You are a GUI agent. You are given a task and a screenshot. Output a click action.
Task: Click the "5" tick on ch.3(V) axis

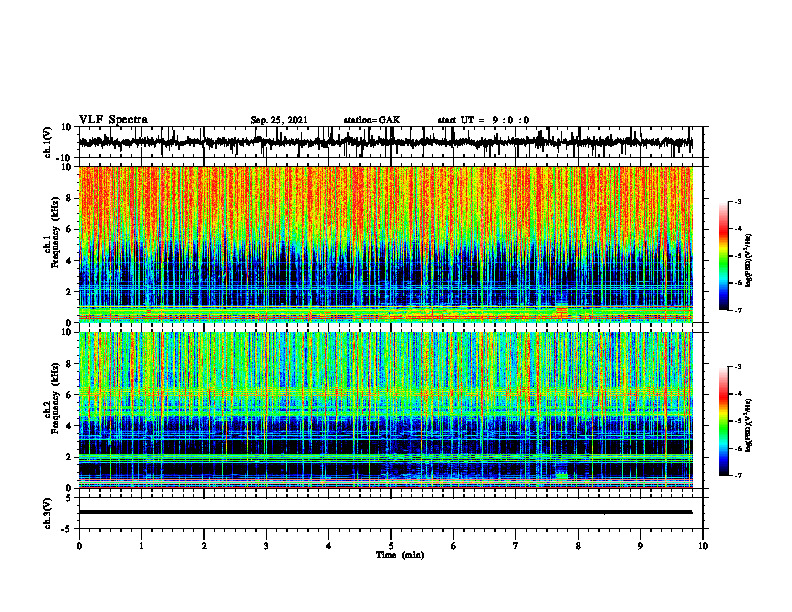pos(70,498)
